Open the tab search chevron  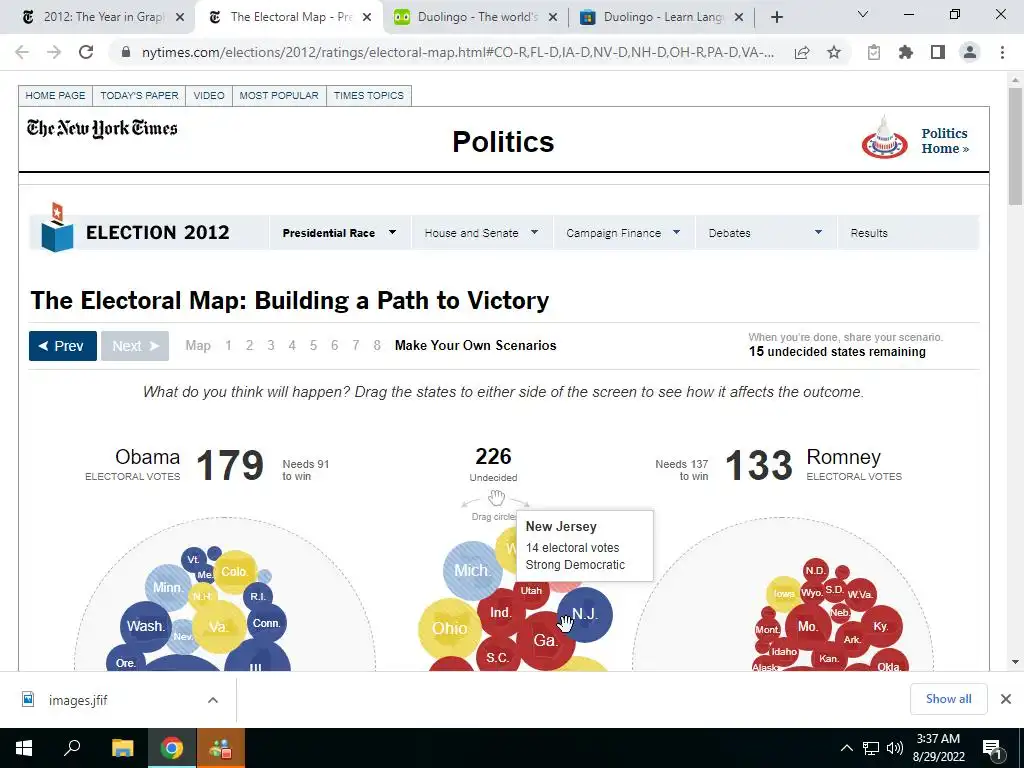click(863, 14)
